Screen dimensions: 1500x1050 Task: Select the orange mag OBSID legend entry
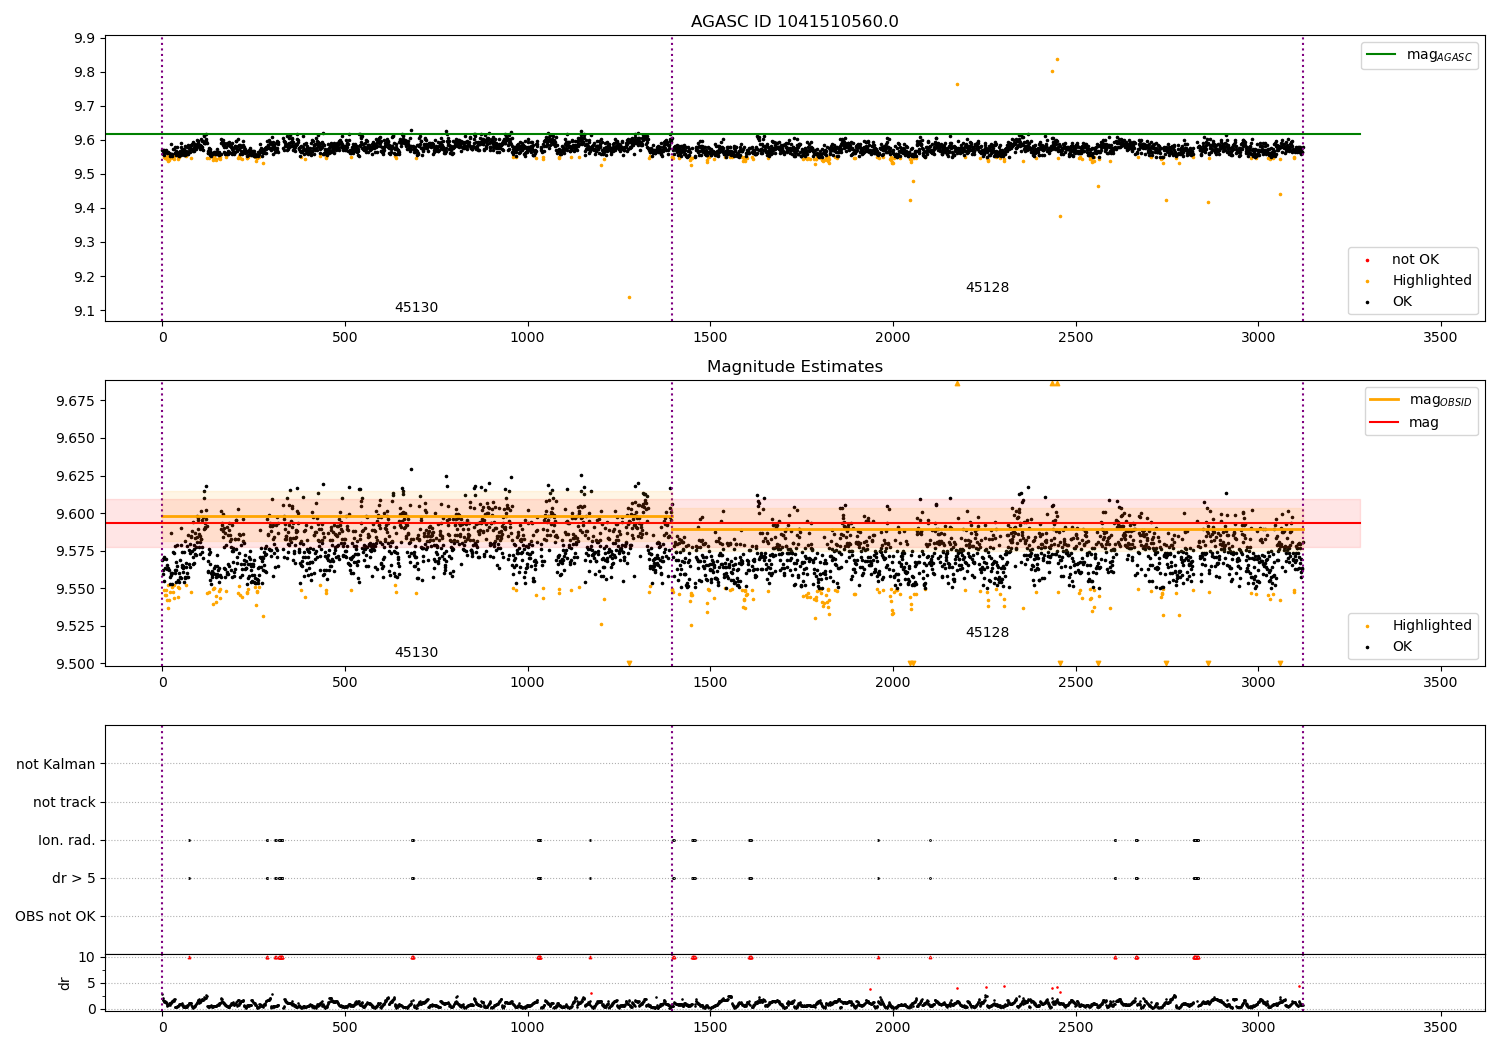click(1421, 400)
